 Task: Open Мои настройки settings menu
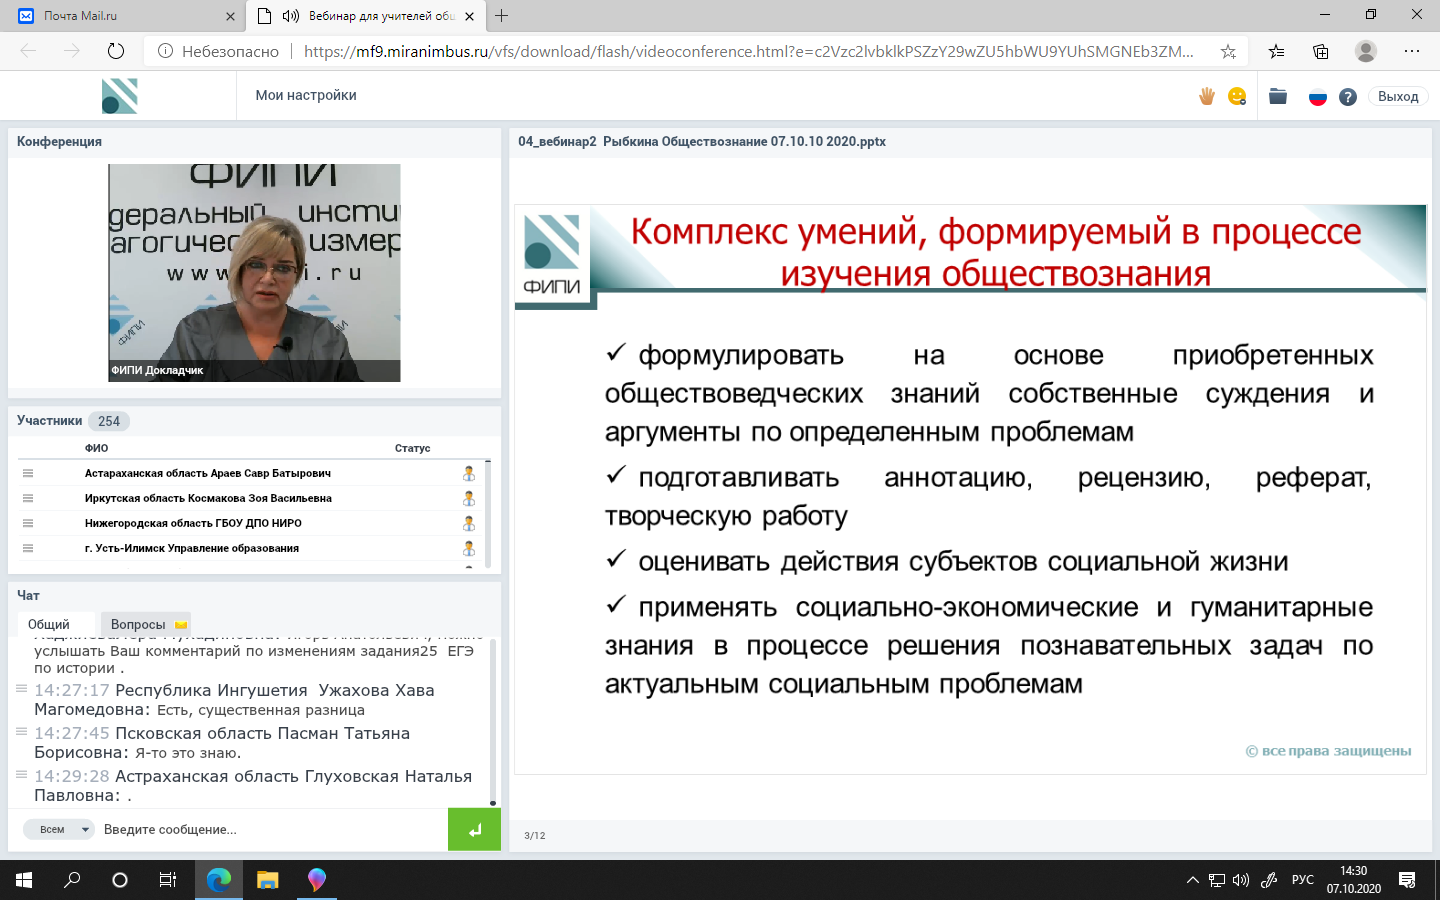point(306,96)
